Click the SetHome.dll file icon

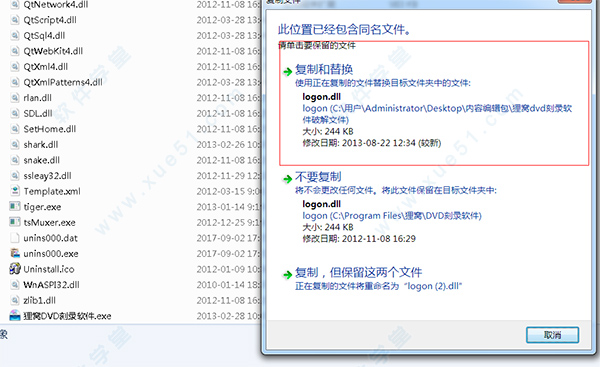click(x=15, y=129)
